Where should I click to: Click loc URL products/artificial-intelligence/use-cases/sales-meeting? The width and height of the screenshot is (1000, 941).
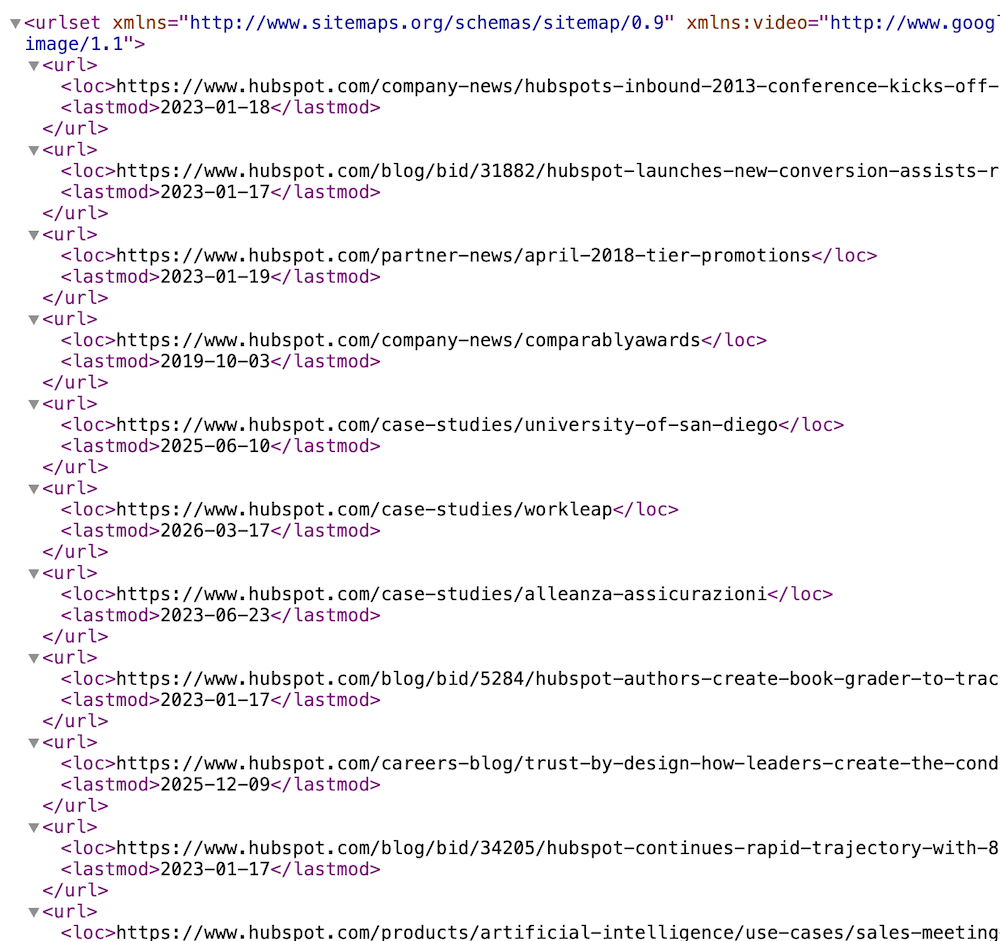click(x=557, y=932)
